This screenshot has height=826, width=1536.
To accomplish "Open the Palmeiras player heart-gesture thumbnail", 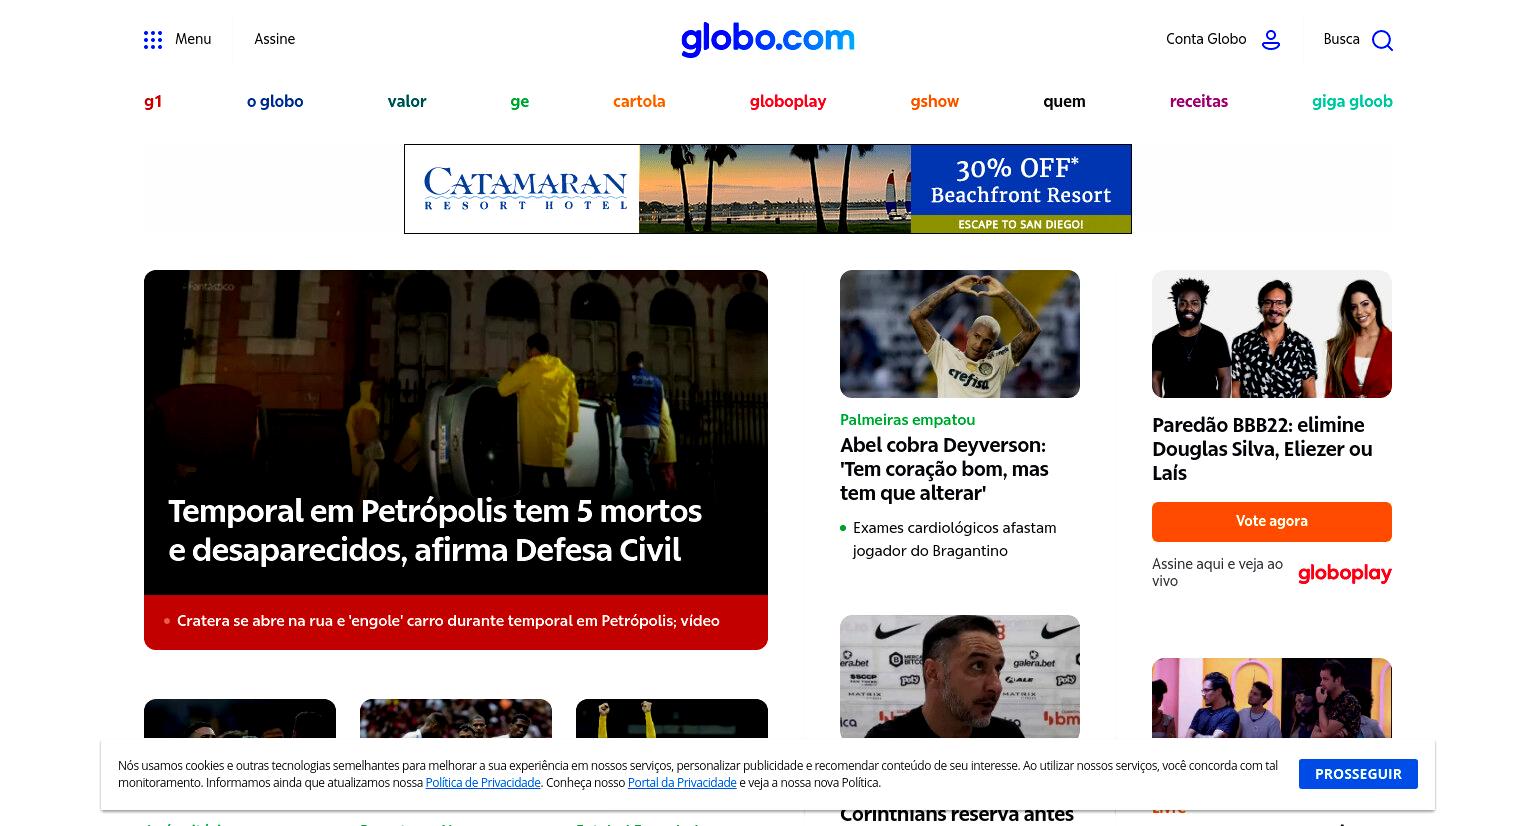I will click(960, 334).
